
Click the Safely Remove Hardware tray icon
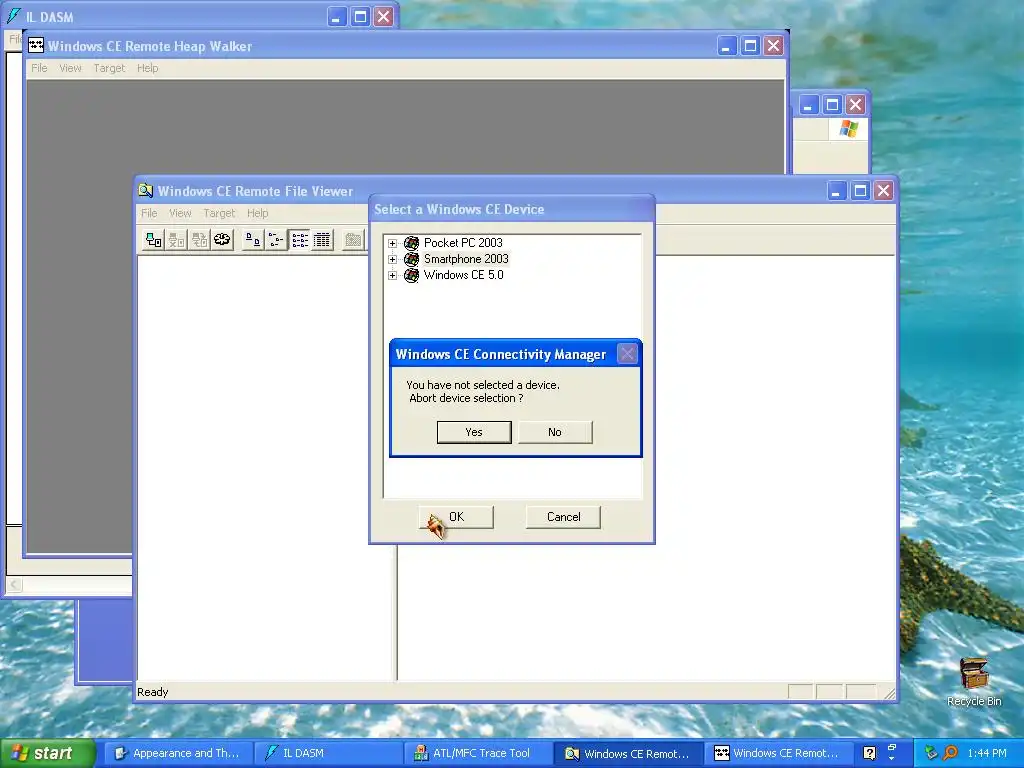click(x=931, y=753)
